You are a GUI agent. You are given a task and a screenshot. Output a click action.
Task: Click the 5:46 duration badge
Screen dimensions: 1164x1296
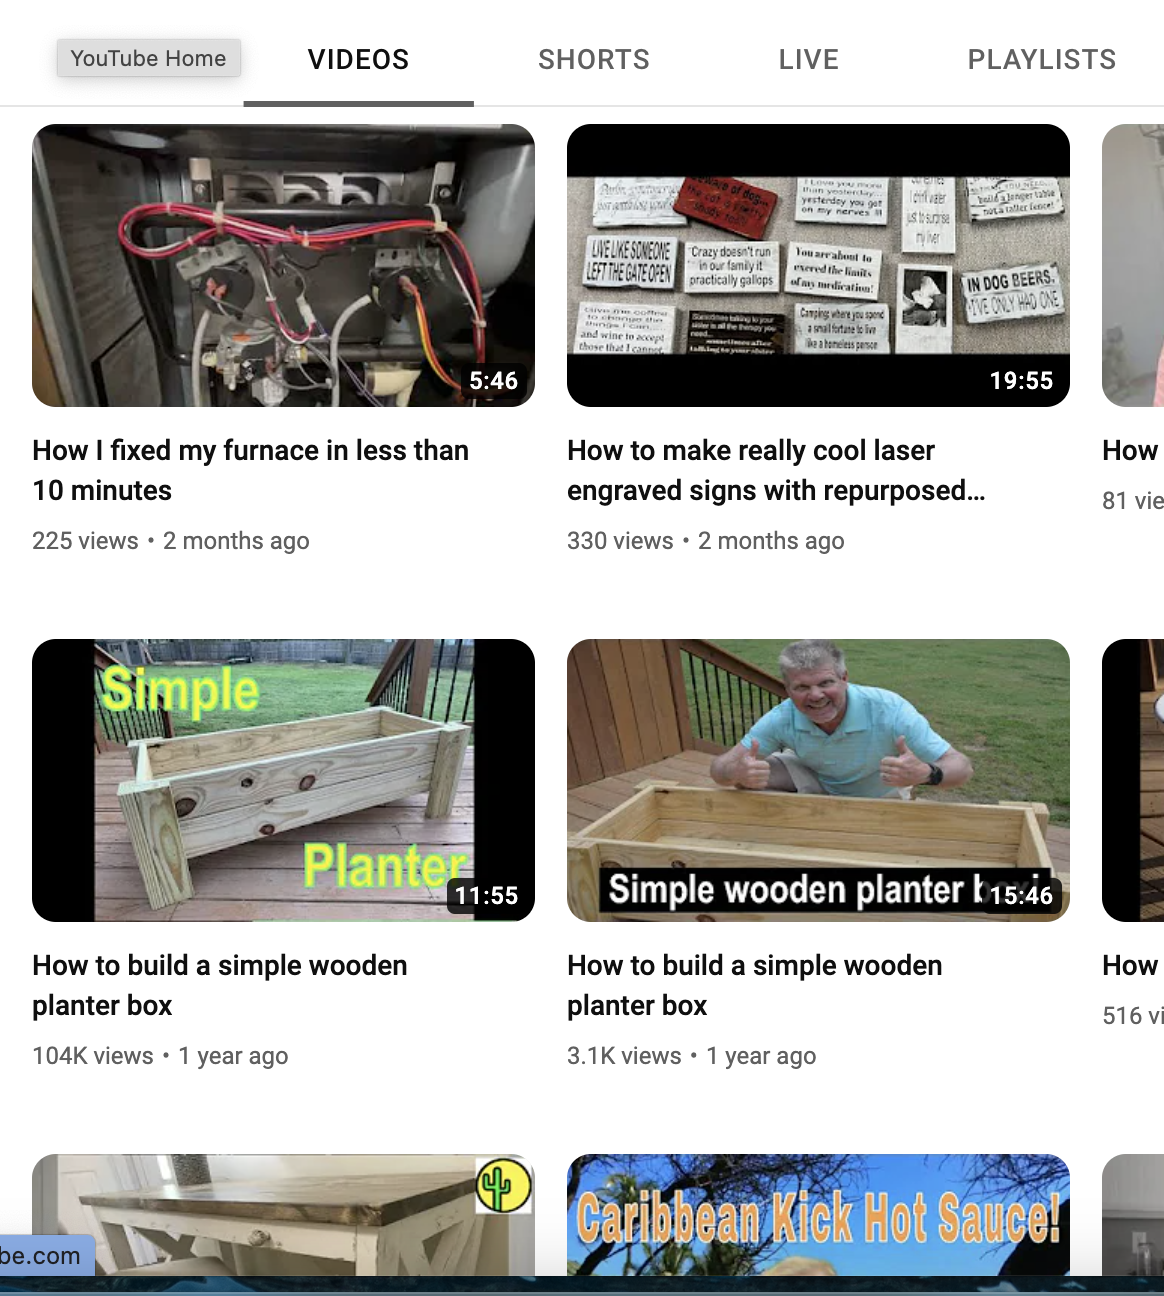point(494,381)
